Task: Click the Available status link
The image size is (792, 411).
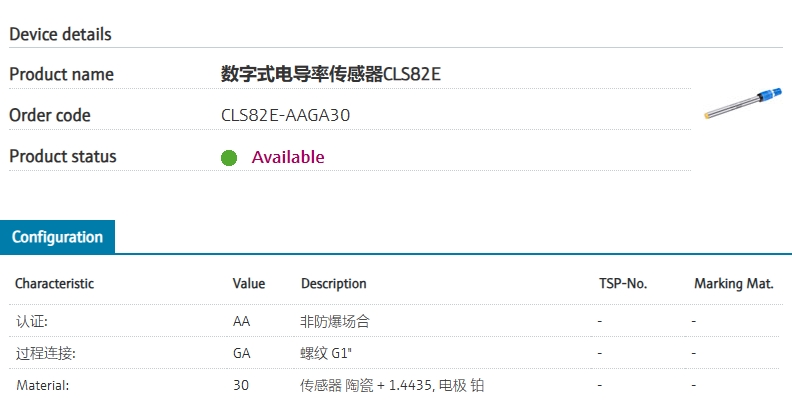Action: (x=288, y=157)
